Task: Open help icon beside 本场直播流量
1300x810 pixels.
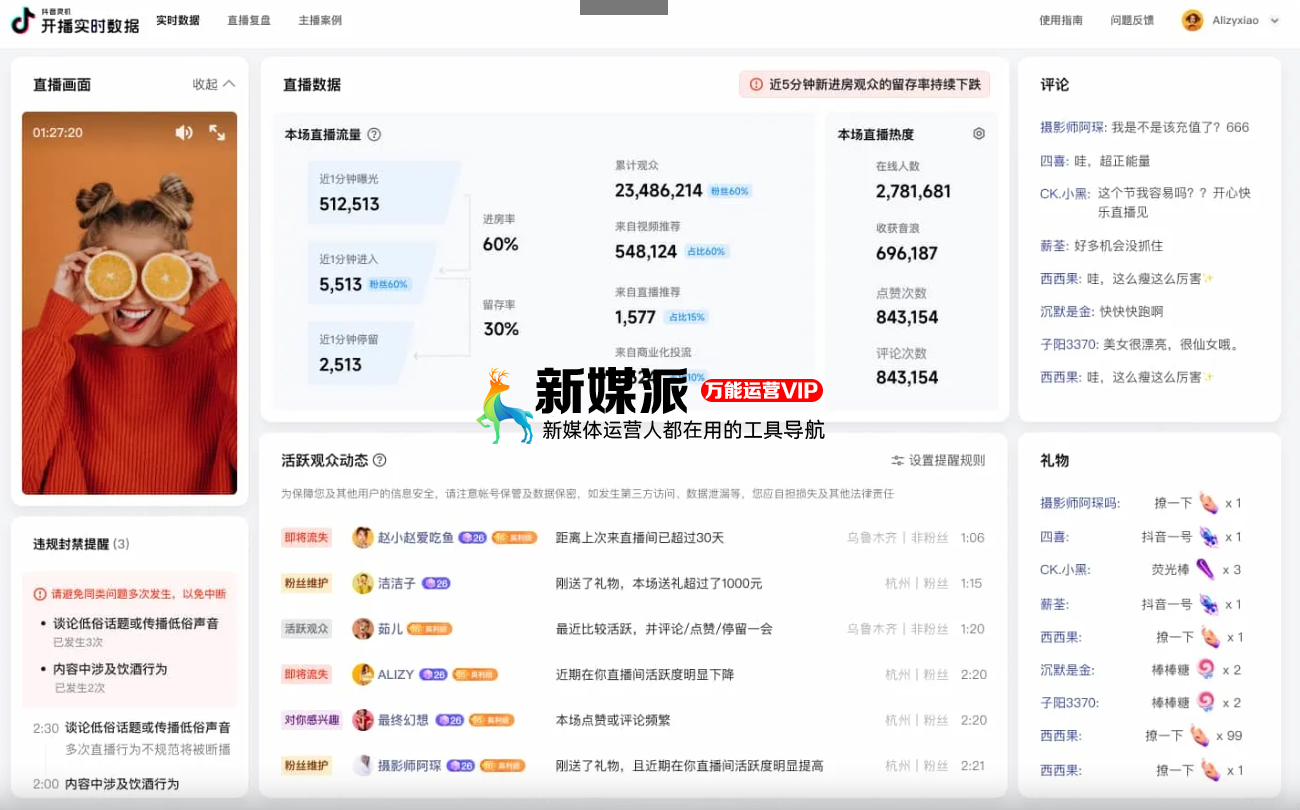Action: coord(374,134)
